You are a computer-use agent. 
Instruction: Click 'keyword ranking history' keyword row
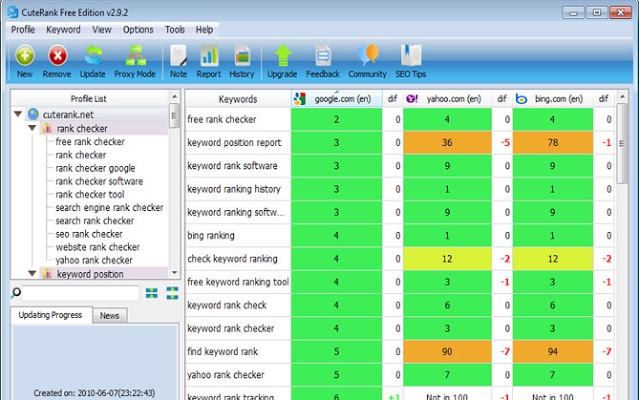tap(234, 189)
